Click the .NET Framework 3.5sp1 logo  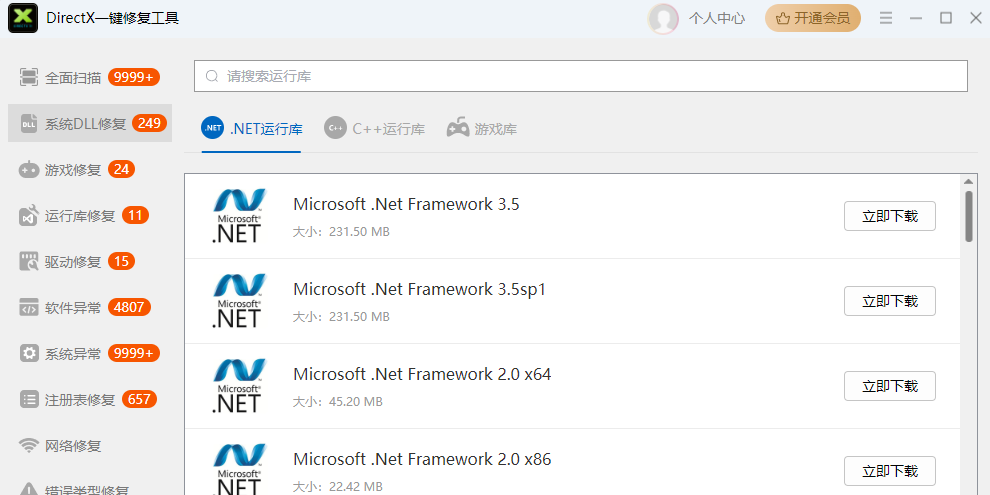point(238,301)
